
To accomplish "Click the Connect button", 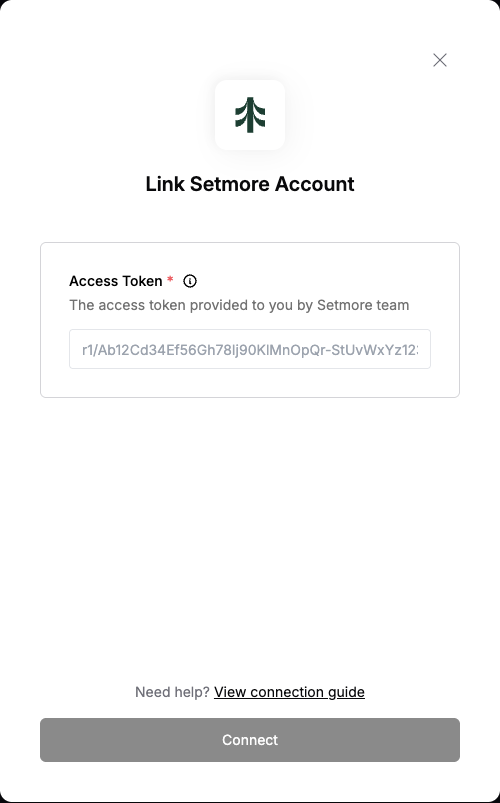I will point(250,739).
